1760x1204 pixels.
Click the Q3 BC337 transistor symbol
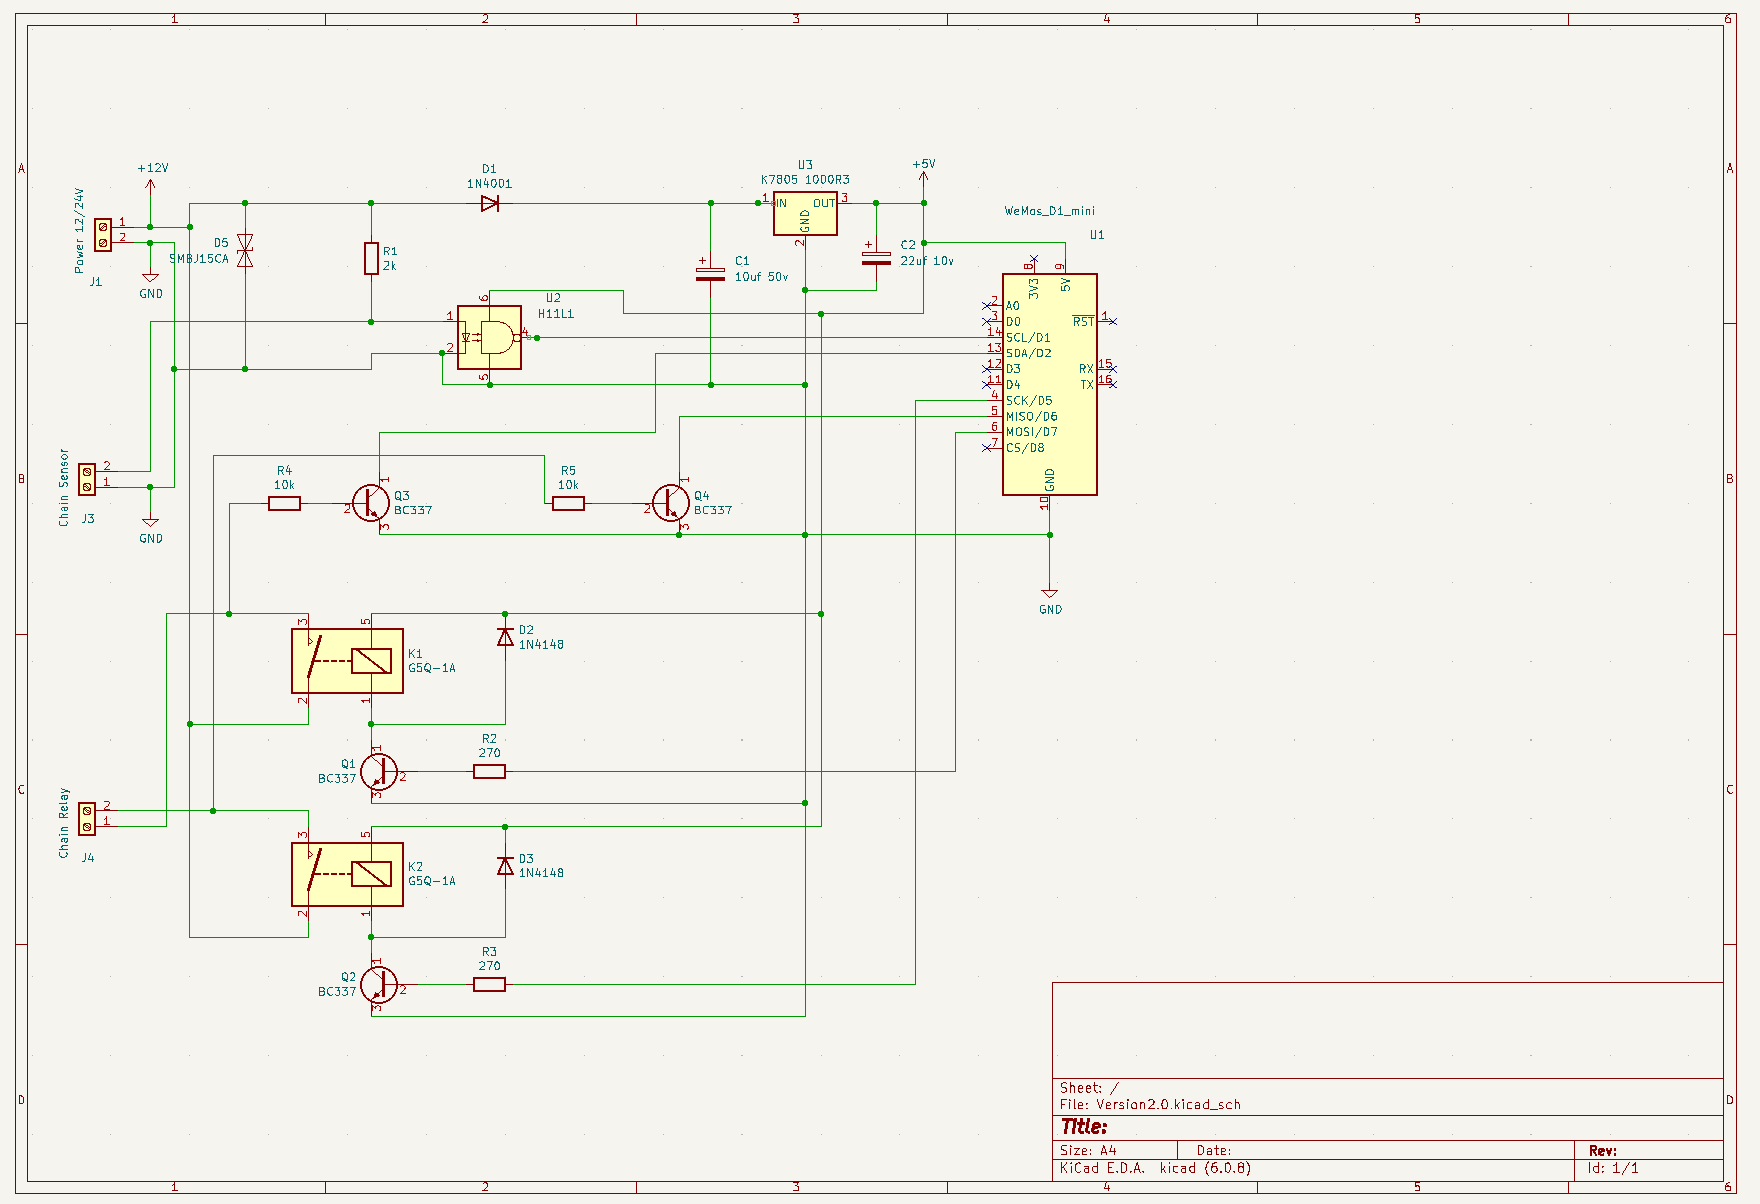coord(371,503)
